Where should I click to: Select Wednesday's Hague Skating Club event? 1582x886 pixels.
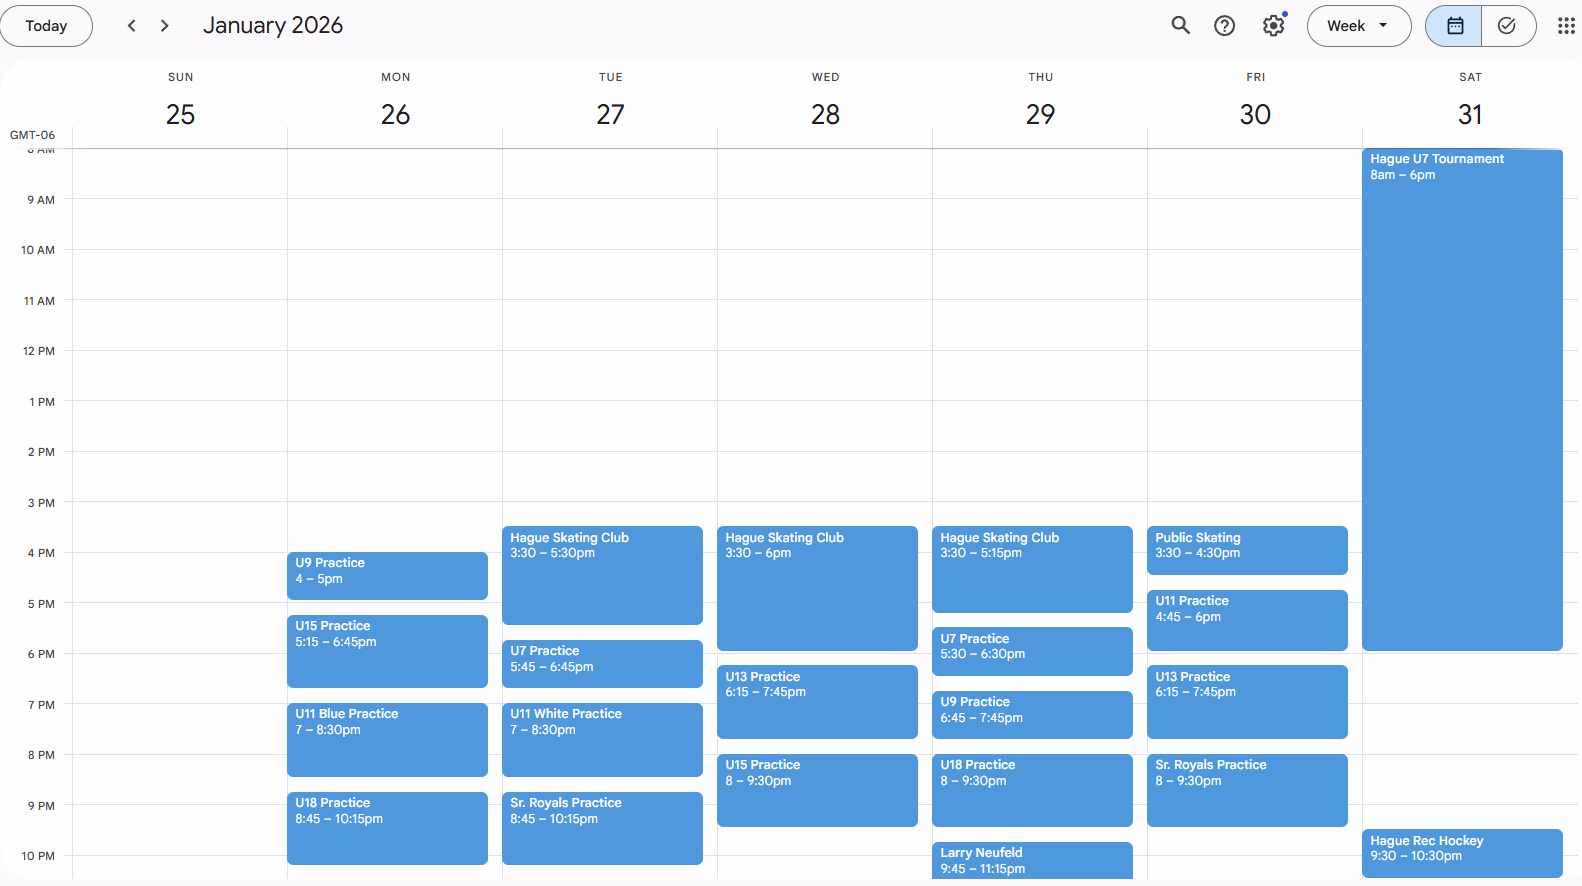click(x=817, y=588)
